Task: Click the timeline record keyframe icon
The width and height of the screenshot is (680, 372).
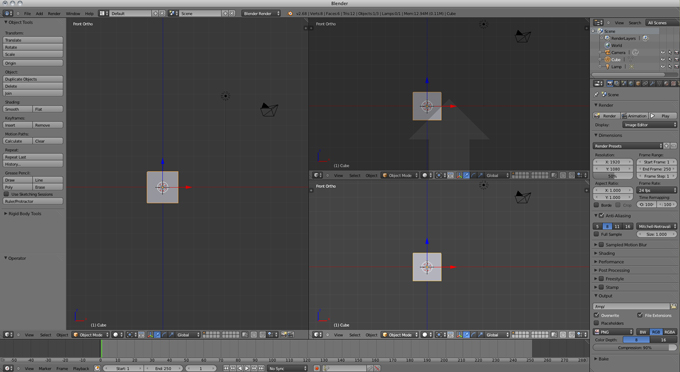Action: (317, 368)
